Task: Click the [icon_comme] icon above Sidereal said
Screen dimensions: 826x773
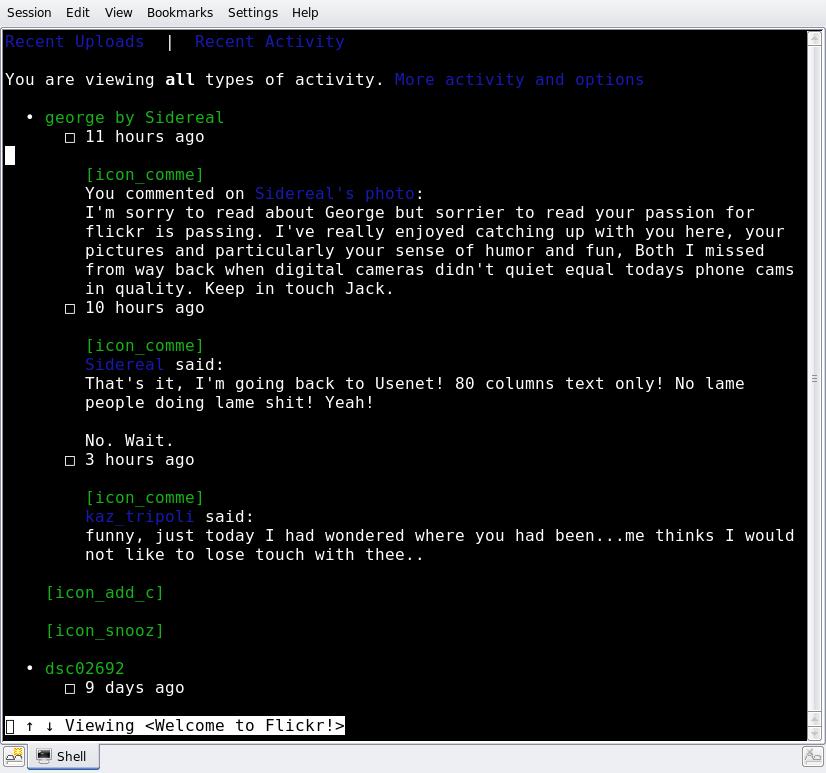Action: [x=144, y=346]
